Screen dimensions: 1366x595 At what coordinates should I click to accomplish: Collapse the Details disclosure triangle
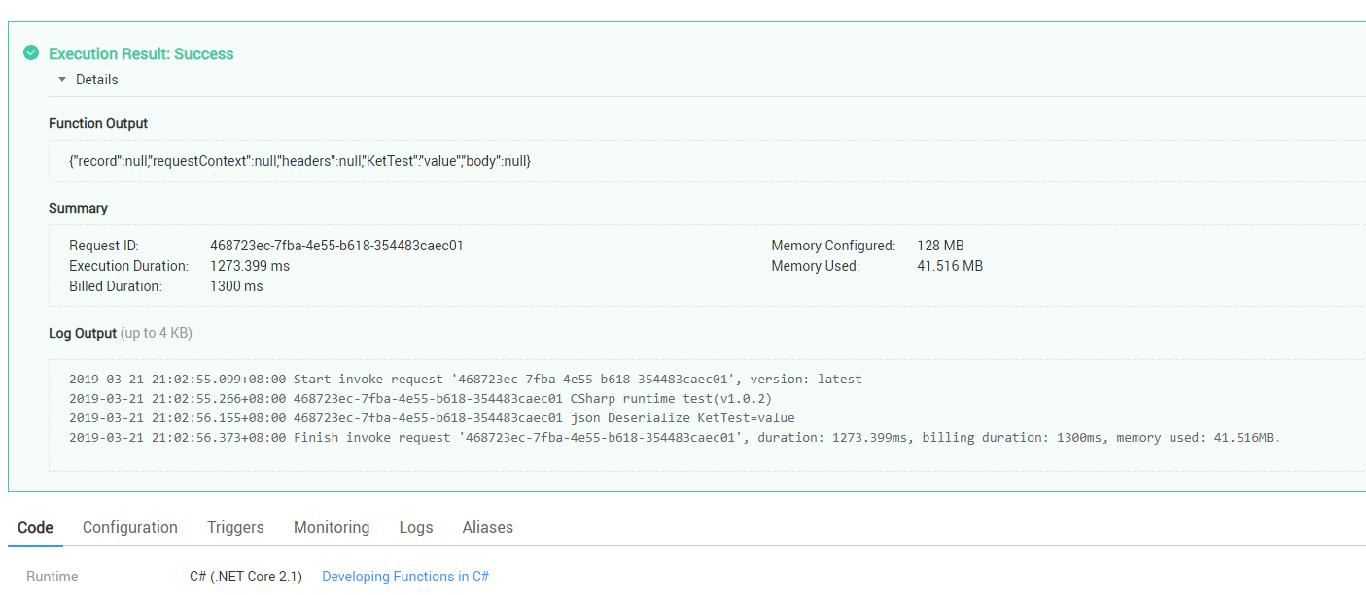(62, 80)
